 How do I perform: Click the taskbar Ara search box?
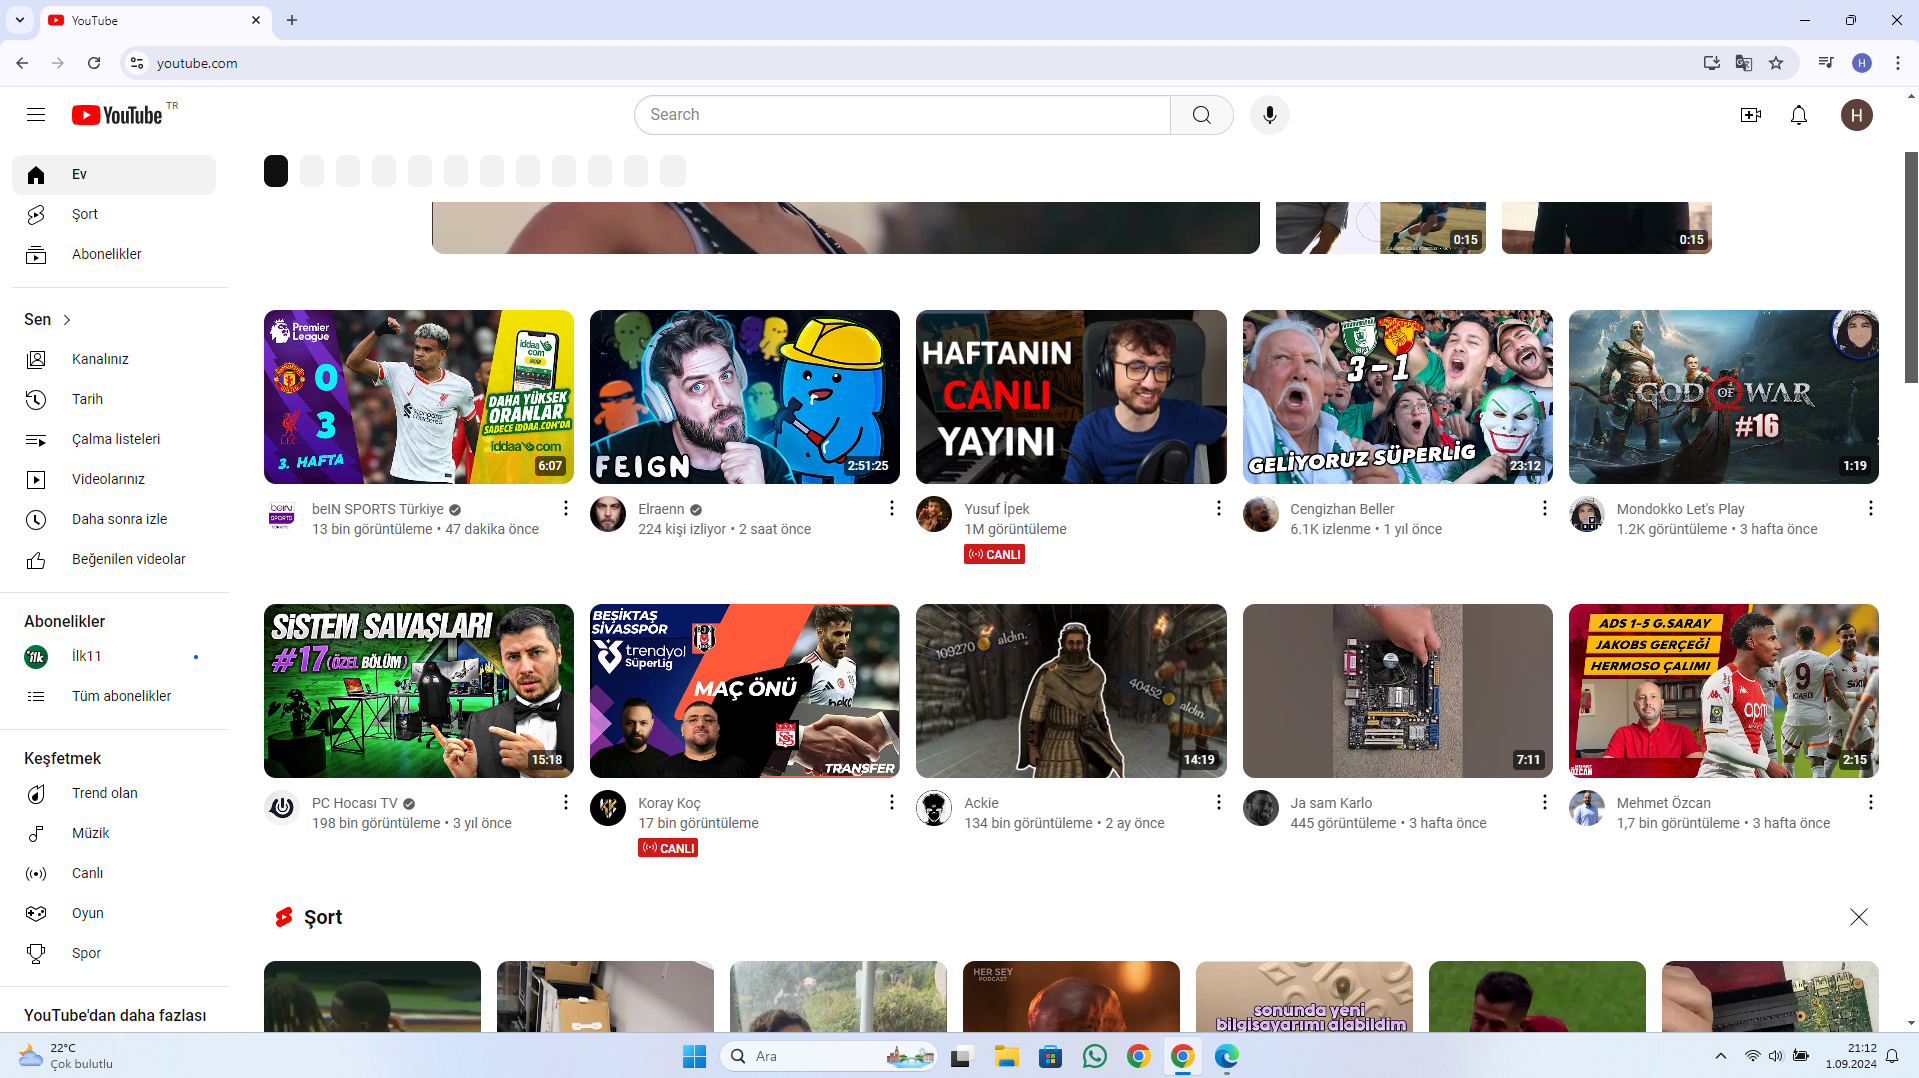pos(828,1056)
